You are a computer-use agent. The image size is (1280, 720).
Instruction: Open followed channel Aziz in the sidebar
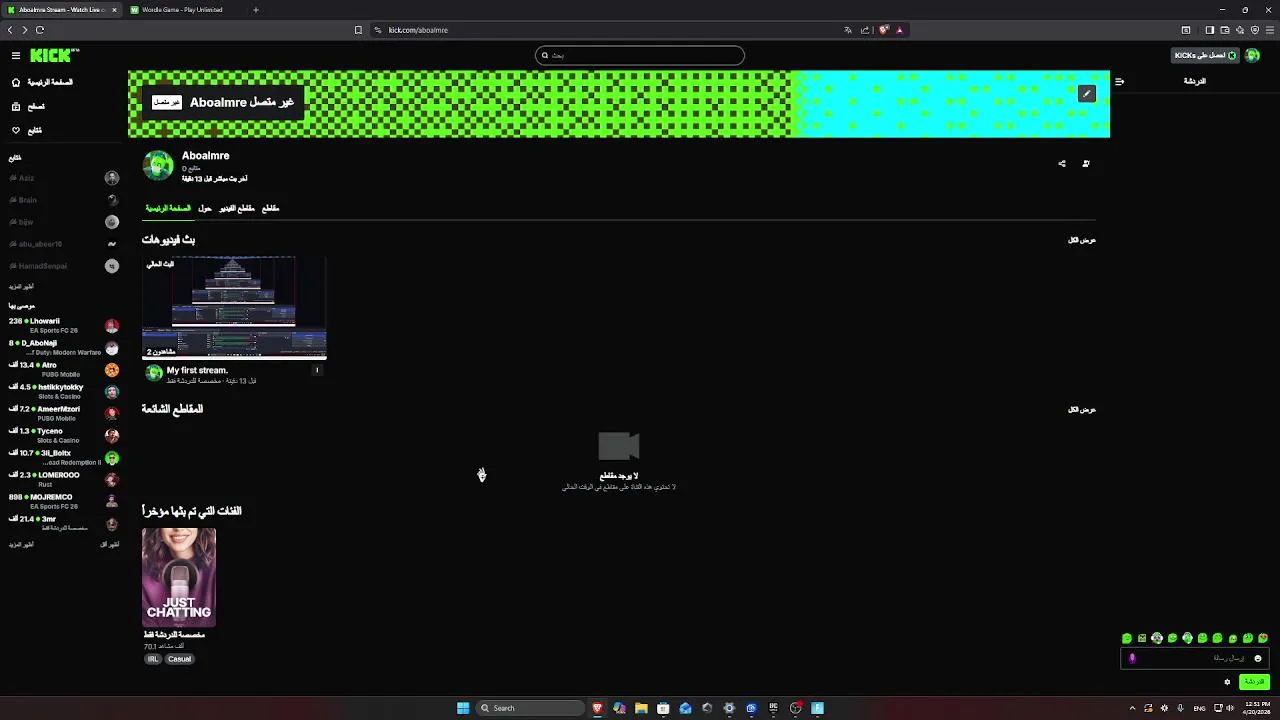(x=64, y=178)
